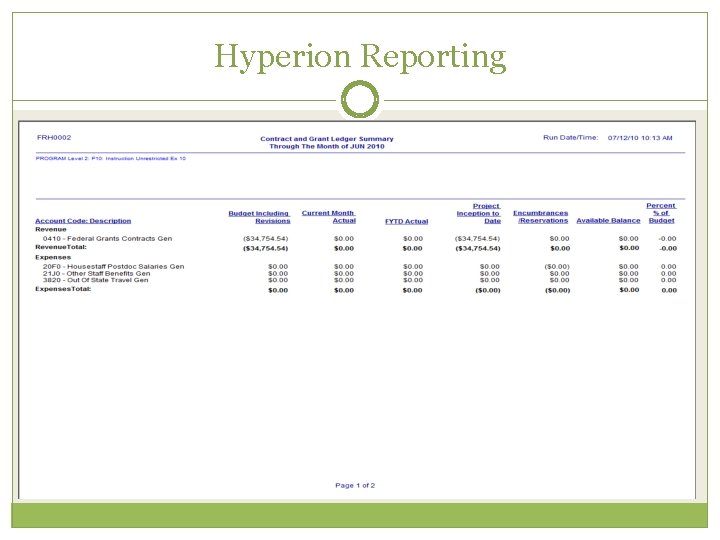
Task: Select ($0.00) encumbrances value in ExpensesTotal row
Action: pyautogui.click(x=557, y=290)
